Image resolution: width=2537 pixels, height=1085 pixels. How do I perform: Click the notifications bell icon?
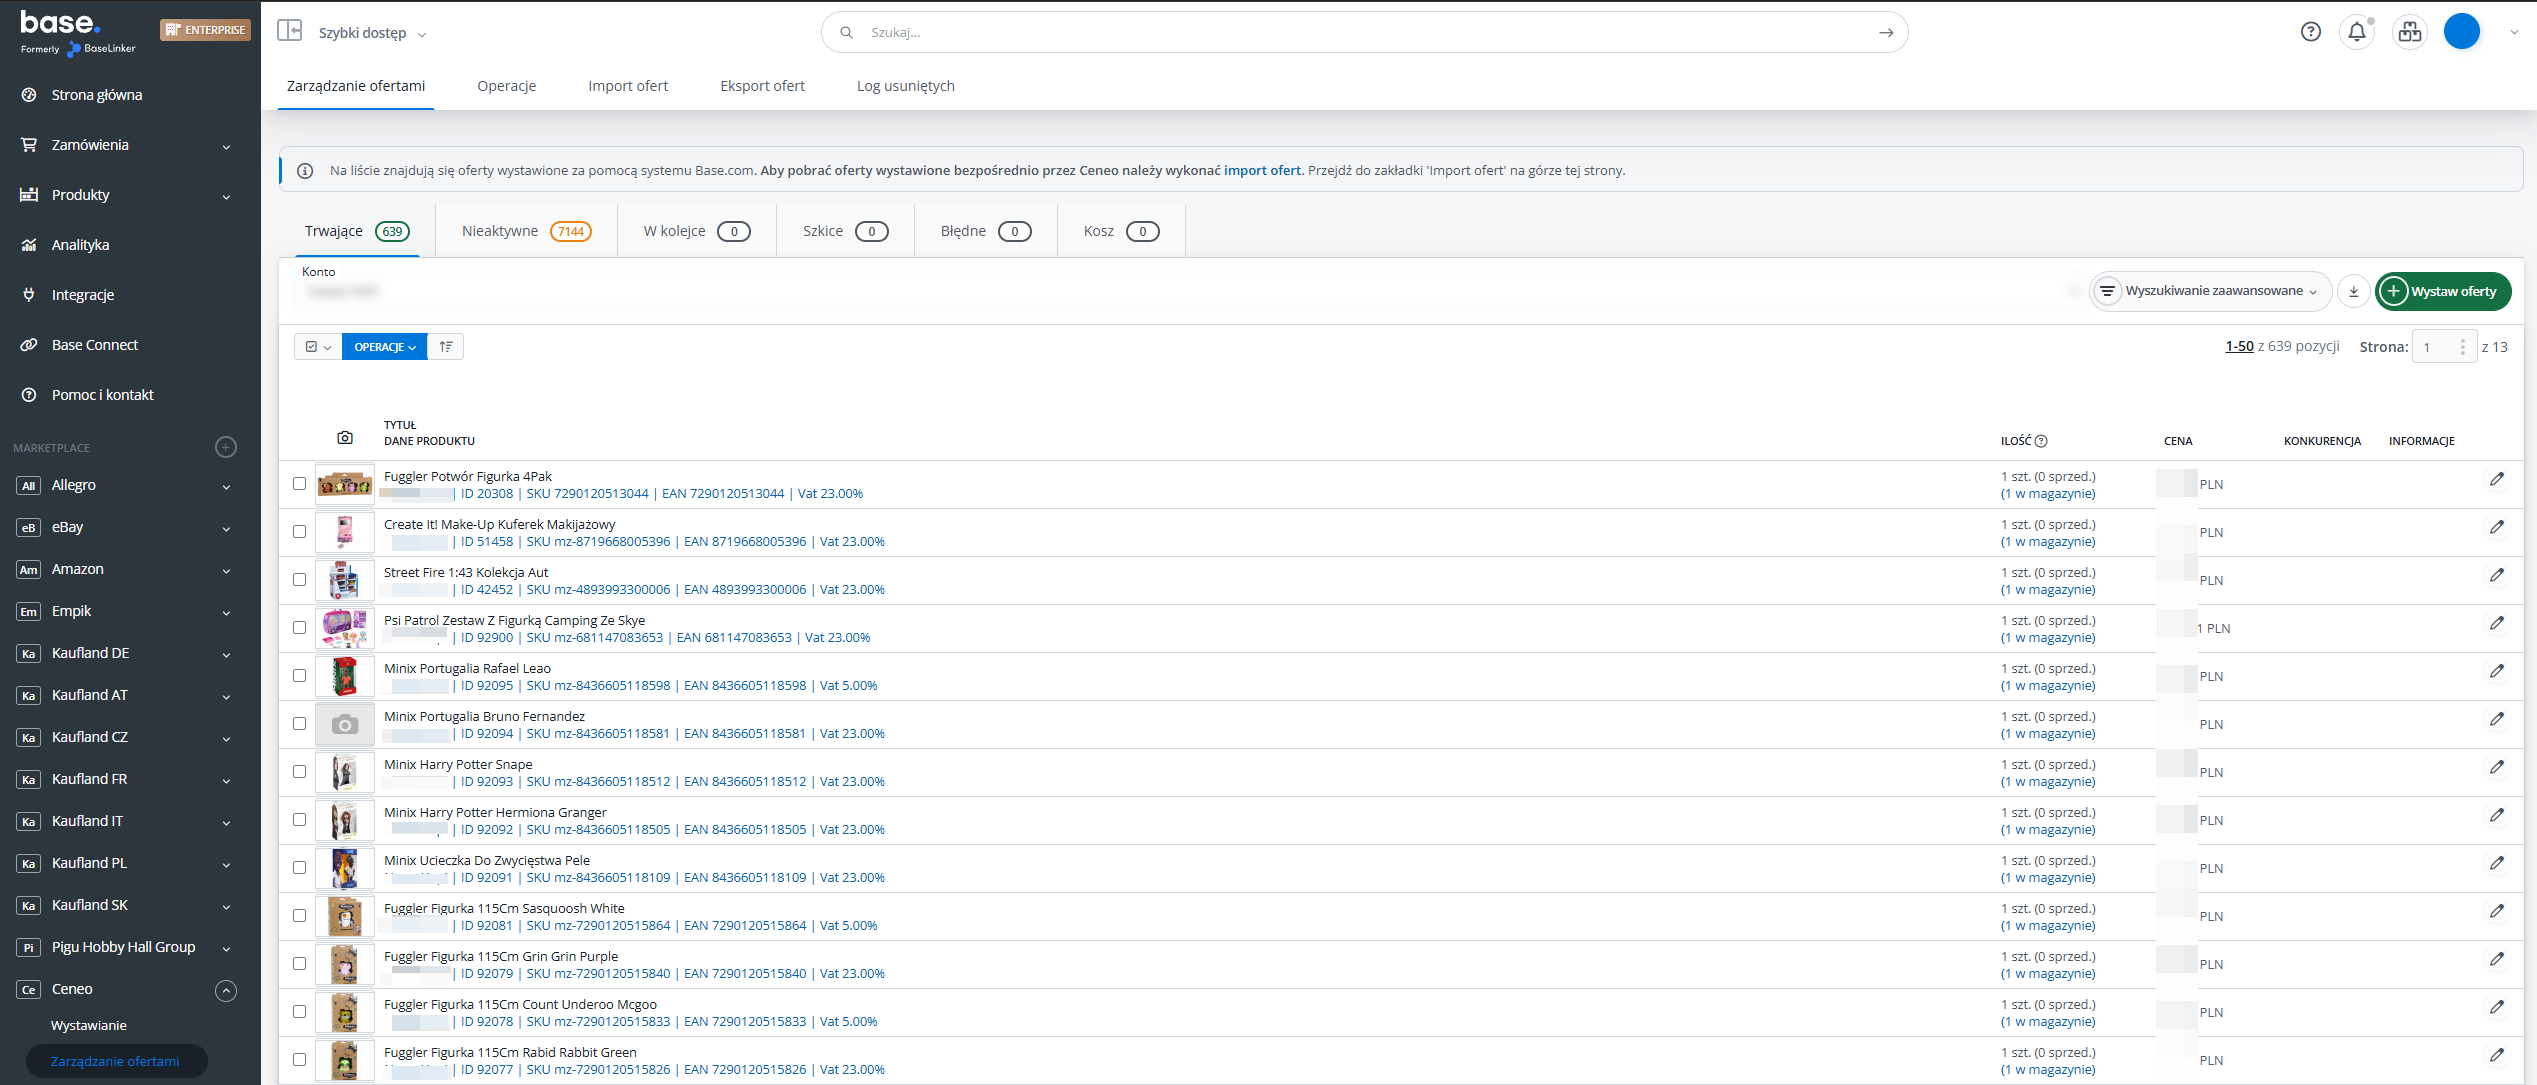click(2357, 32)
